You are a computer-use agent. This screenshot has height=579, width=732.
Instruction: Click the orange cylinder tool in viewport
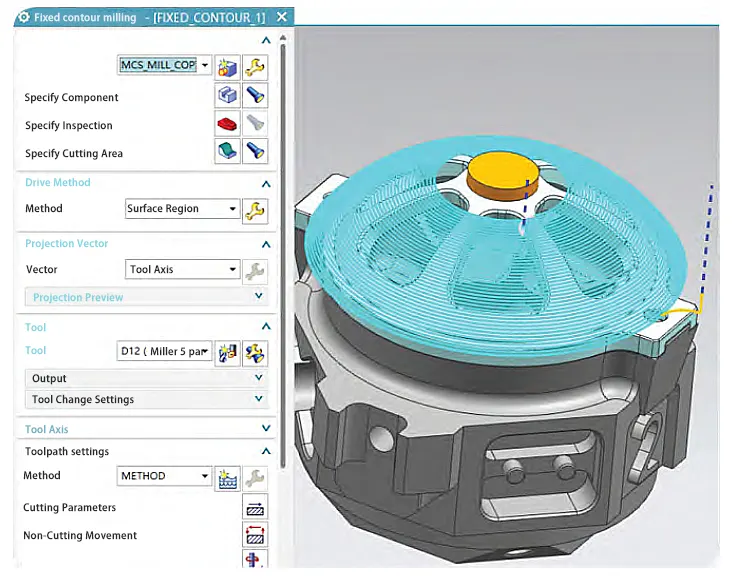click(503, 176)
